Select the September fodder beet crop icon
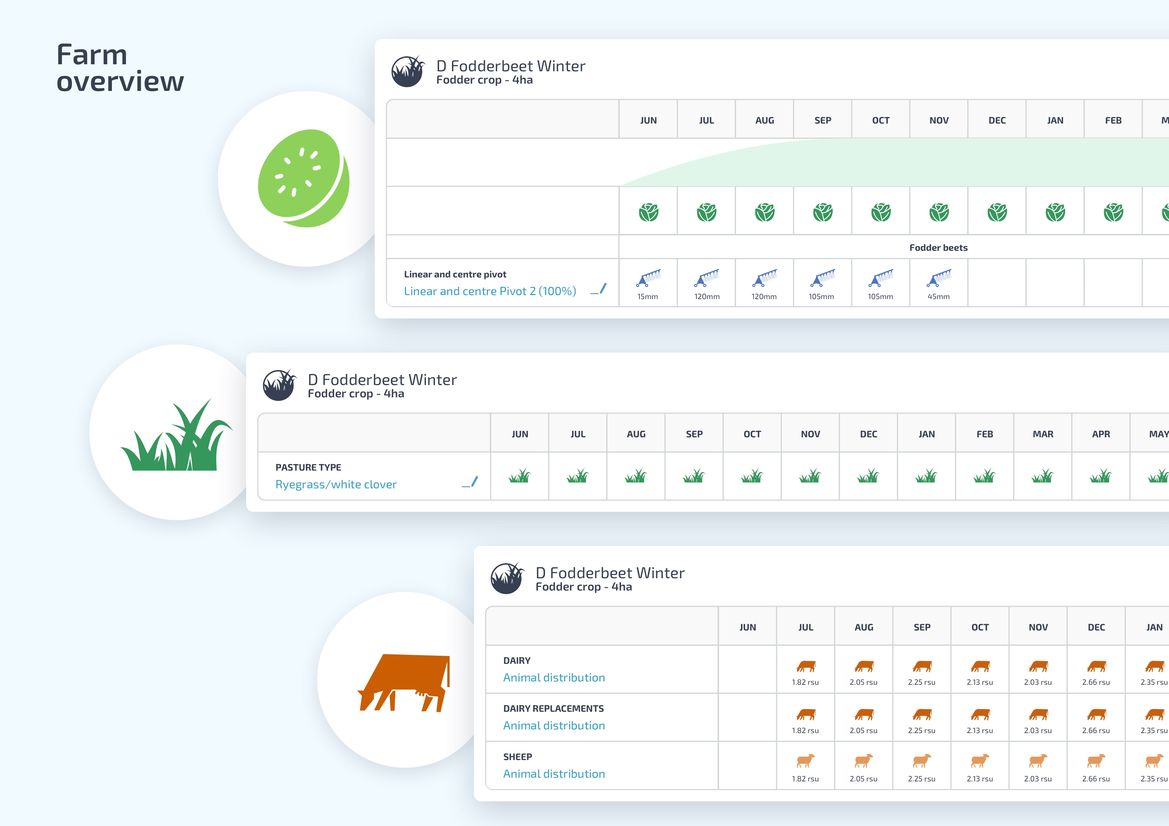Viewport: 1169px width, 826px height. tap(822, 212)
